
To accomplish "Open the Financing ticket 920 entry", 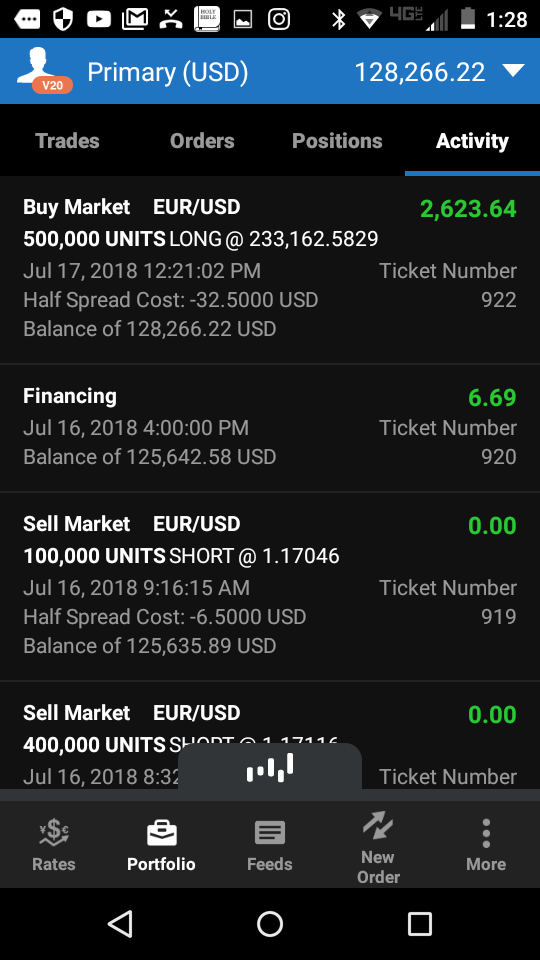I will point(270,428).
